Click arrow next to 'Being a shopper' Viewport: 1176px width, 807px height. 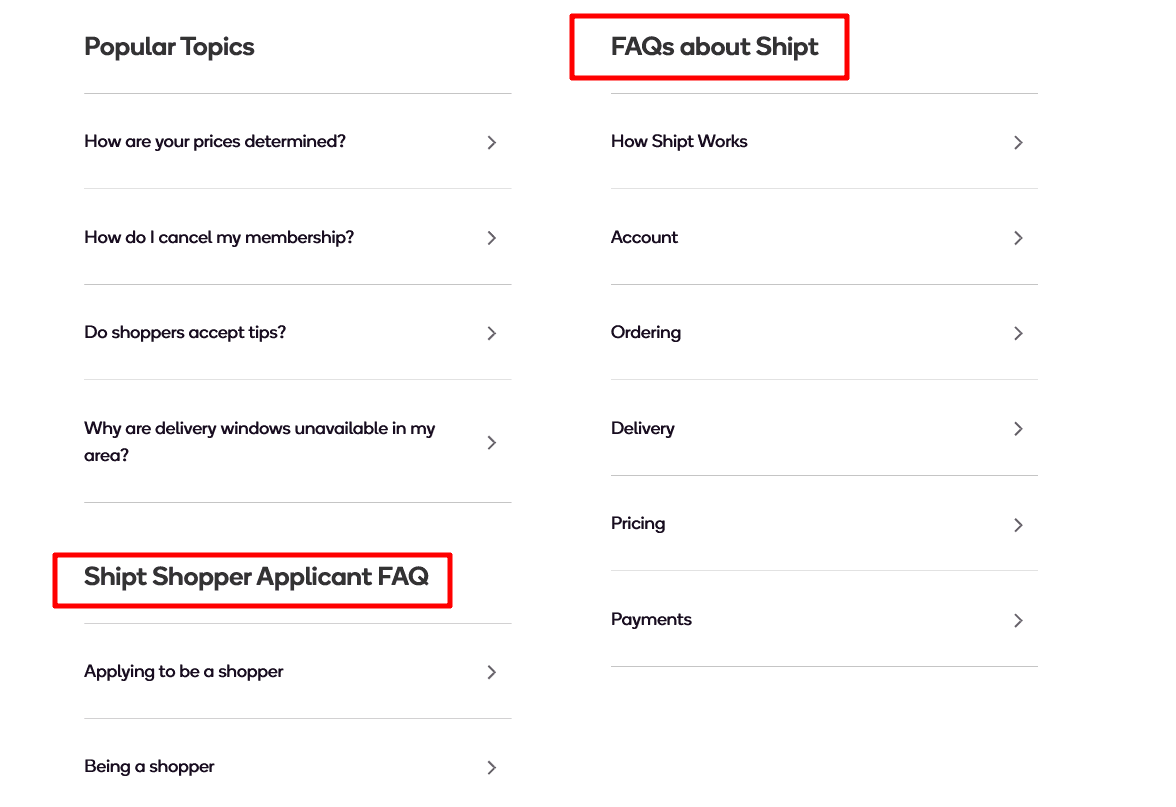click(x=492, y=768)
